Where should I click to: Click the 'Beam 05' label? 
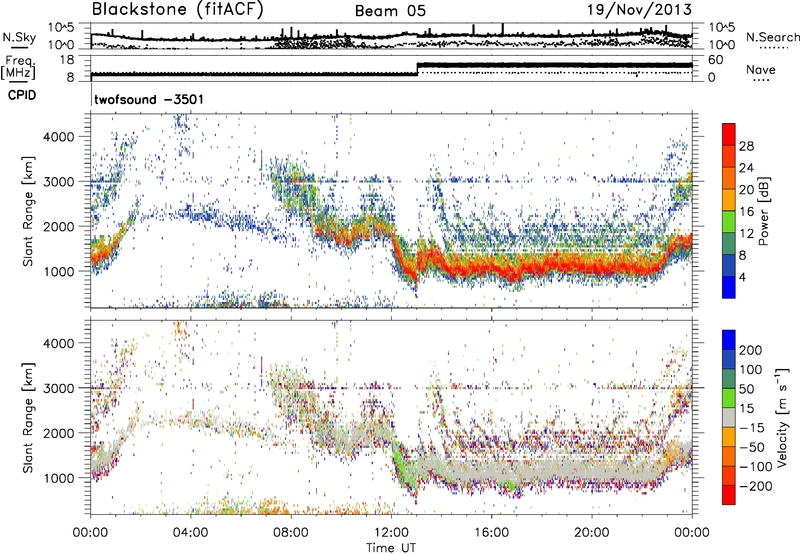(x=390, y=11)
